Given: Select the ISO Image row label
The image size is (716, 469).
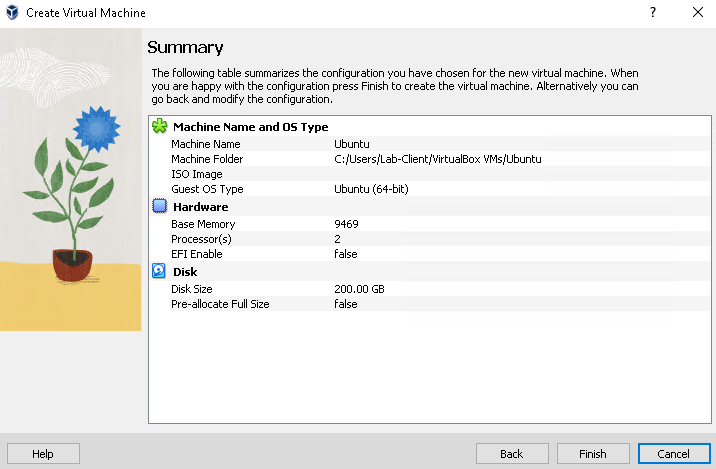Looking at the screenshot, I should point(196,174).
